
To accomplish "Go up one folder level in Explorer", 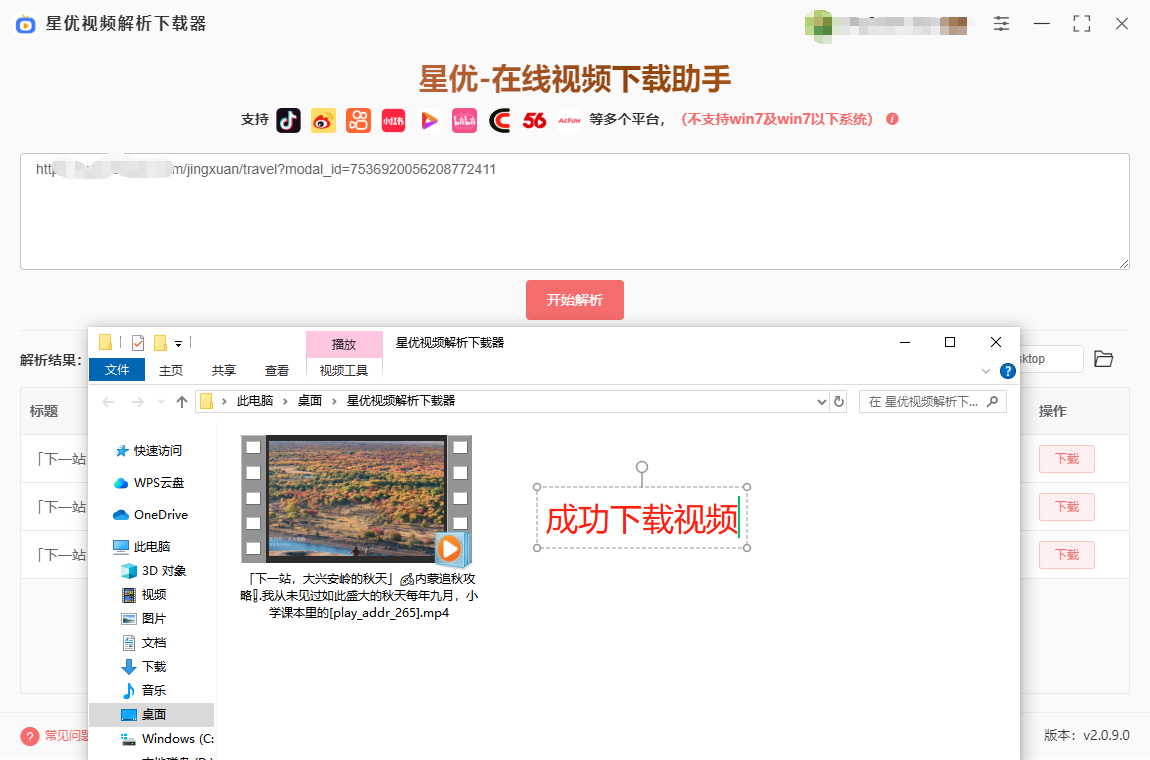I will click(182, 401).
